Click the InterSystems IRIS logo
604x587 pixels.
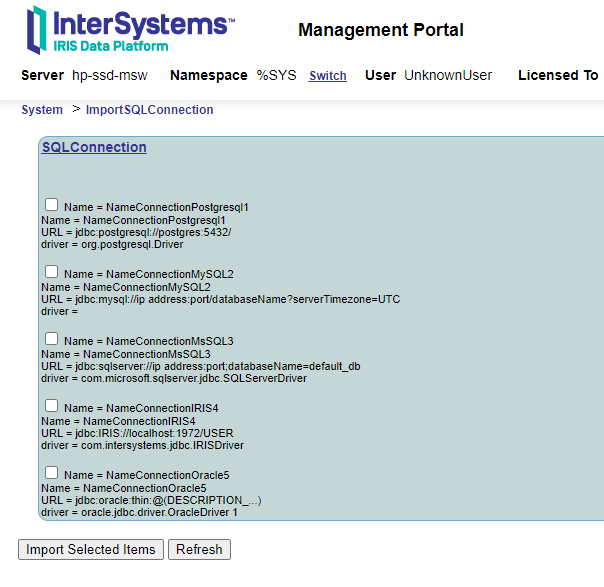[130, 30]
